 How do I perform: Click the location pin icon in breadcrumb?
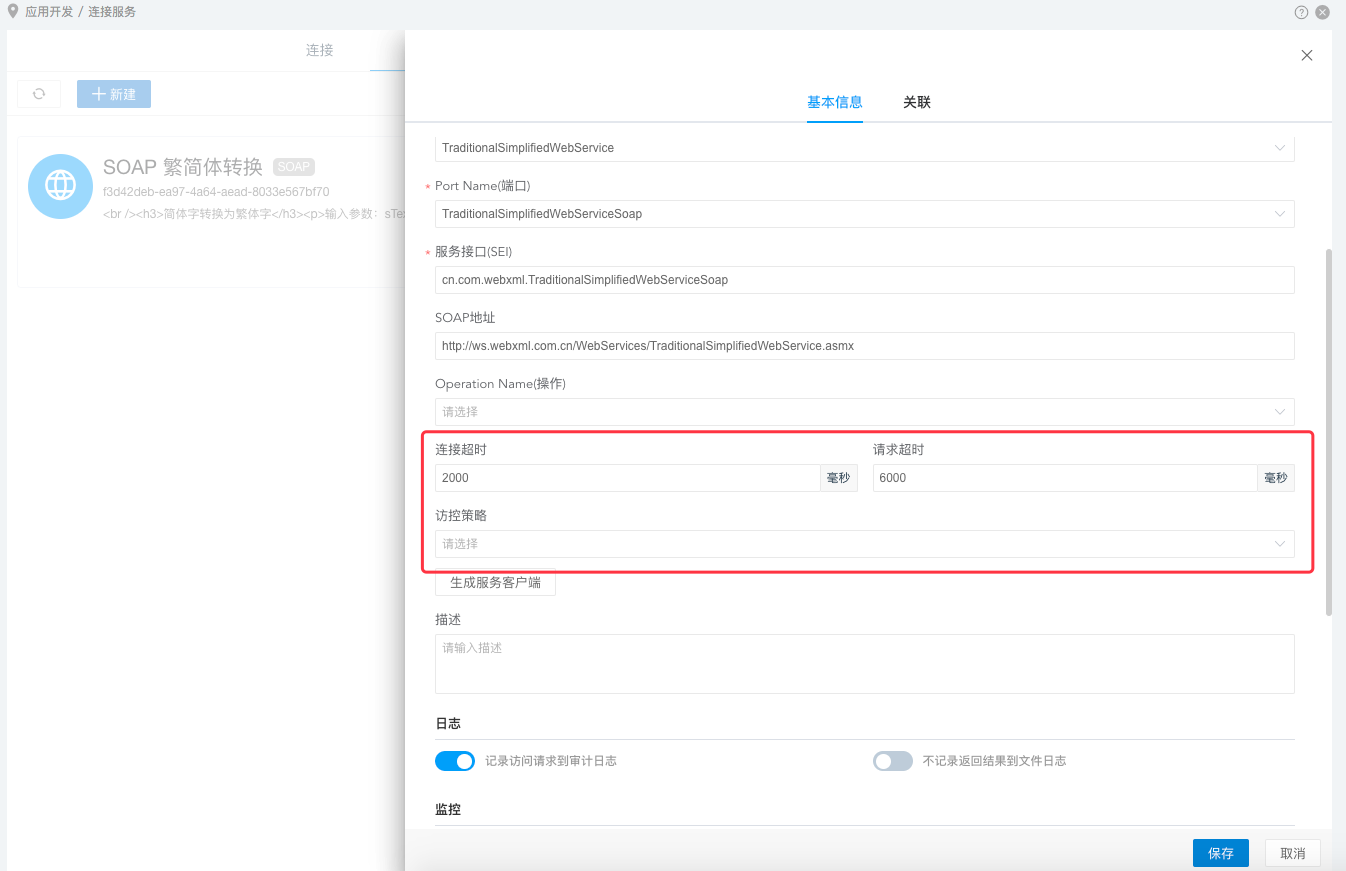(11, 11)
